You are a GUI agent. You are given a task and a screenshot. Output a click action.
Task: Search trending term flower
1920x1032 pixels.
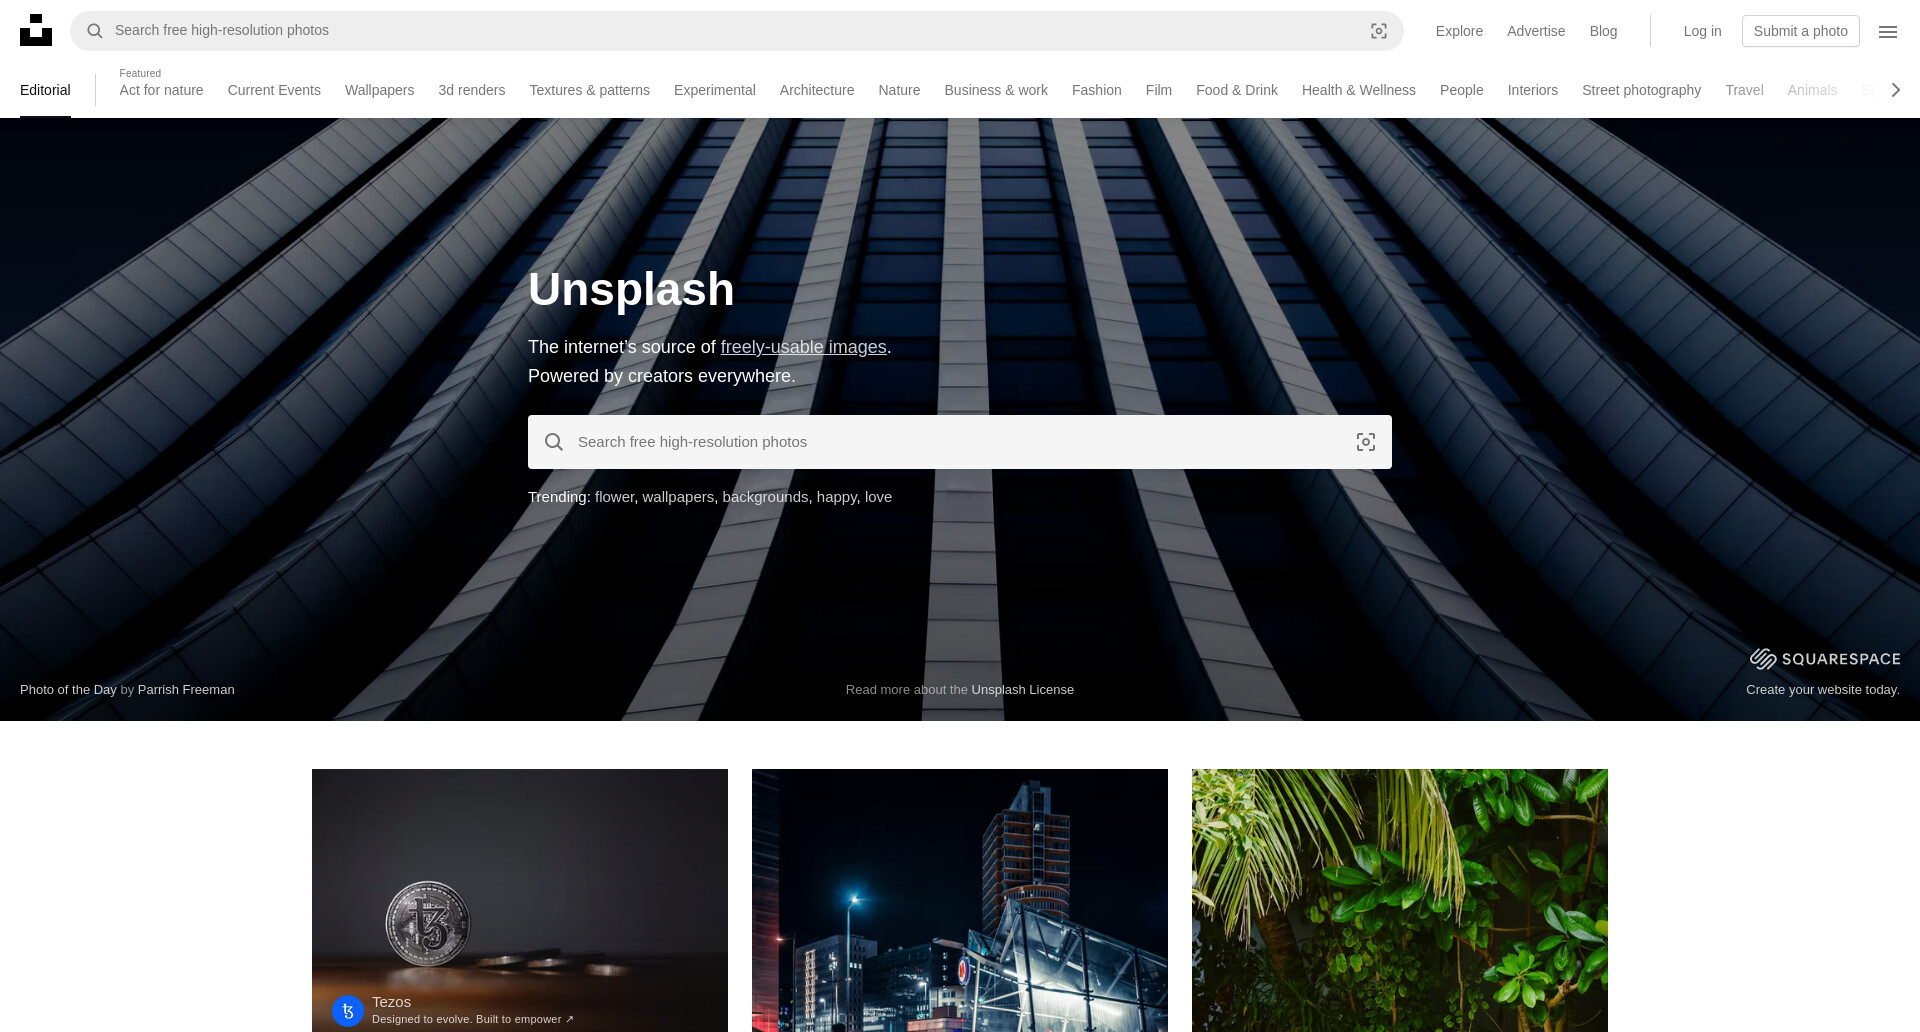(x=614, y=497)
